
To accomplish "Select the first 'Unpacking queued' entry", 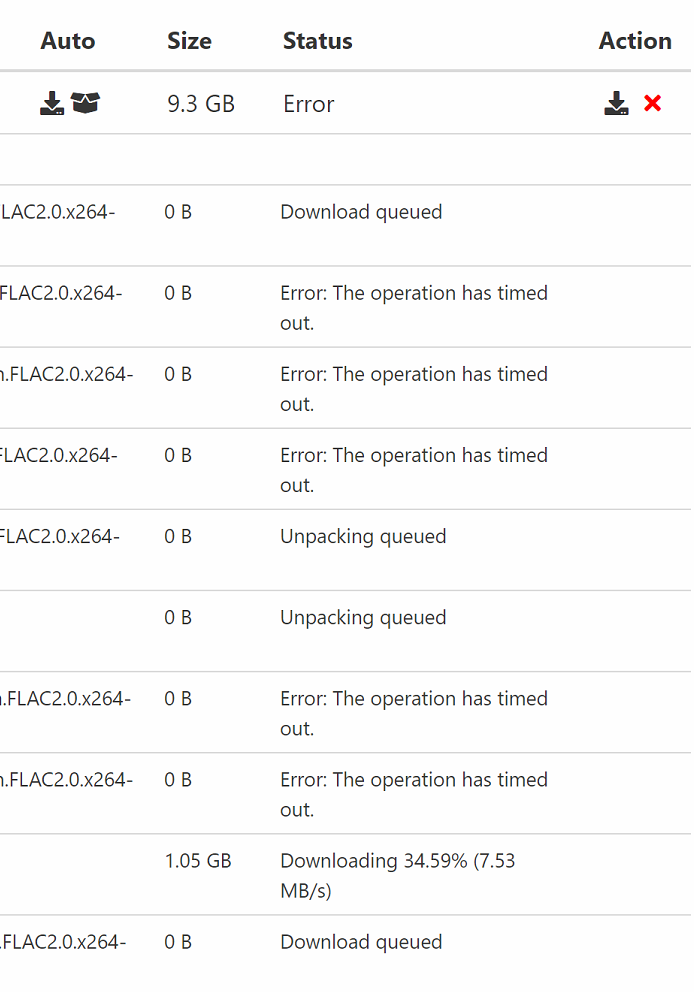I will point(363,536).
